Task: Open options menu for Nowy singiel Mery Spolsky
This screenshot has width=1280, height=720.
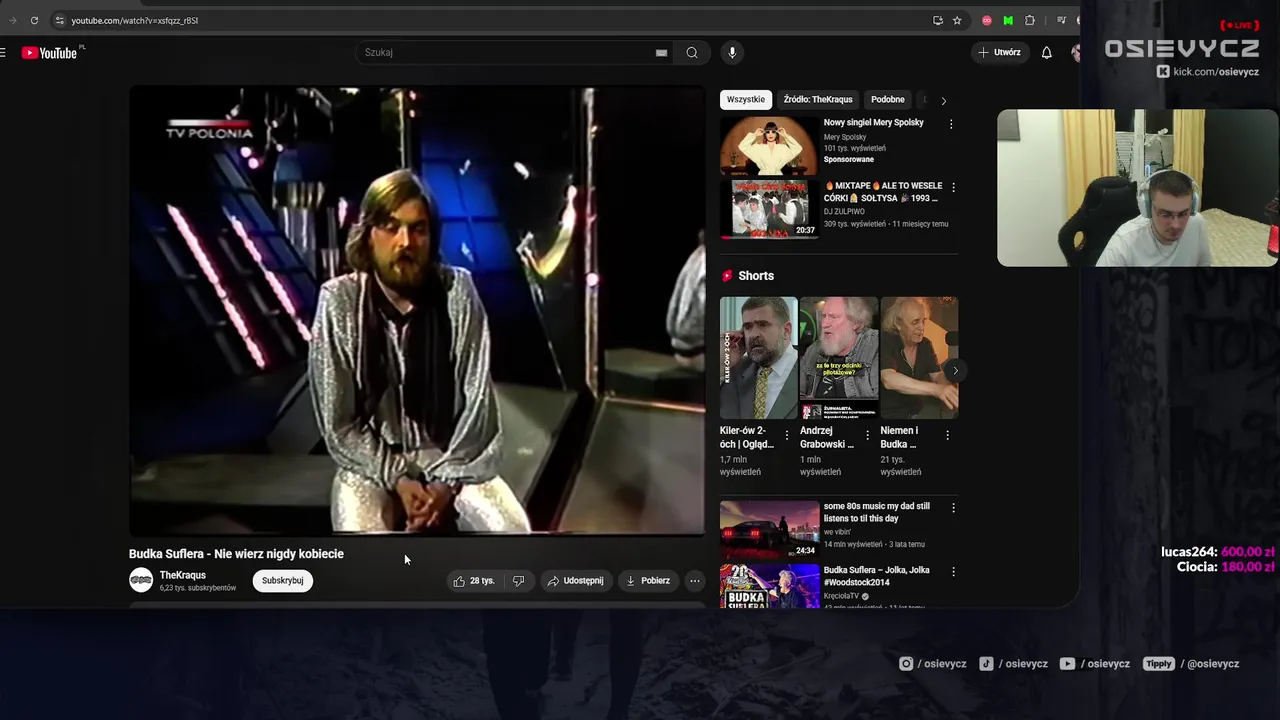Action: (951, 124)
